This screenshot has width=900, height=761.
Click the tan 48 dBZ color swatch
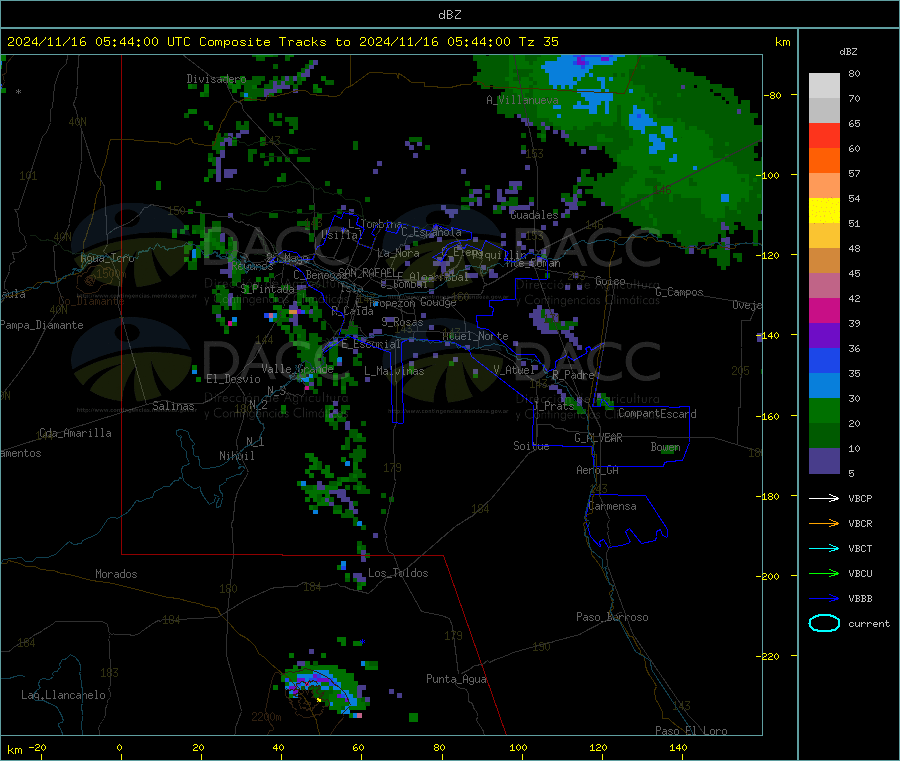pos(824,261)
